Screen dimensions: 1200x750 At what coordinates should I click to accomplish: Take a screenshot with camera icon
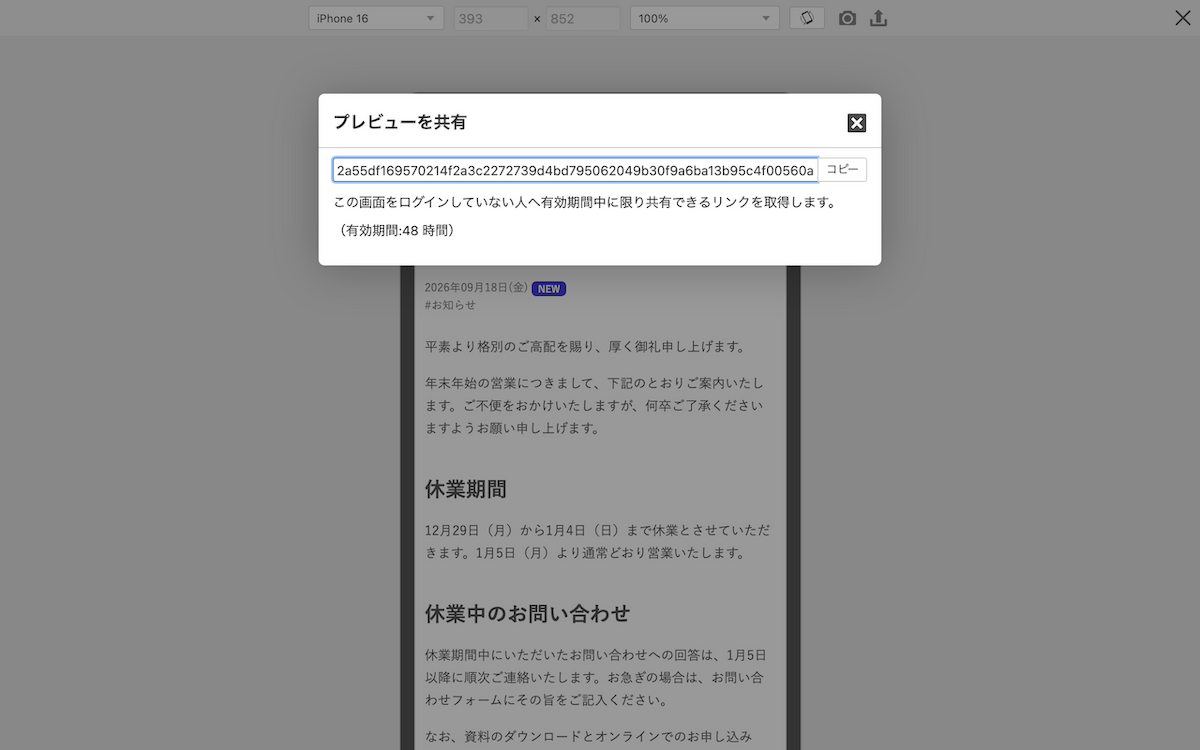pyautogui.click(x=847, y=18)
